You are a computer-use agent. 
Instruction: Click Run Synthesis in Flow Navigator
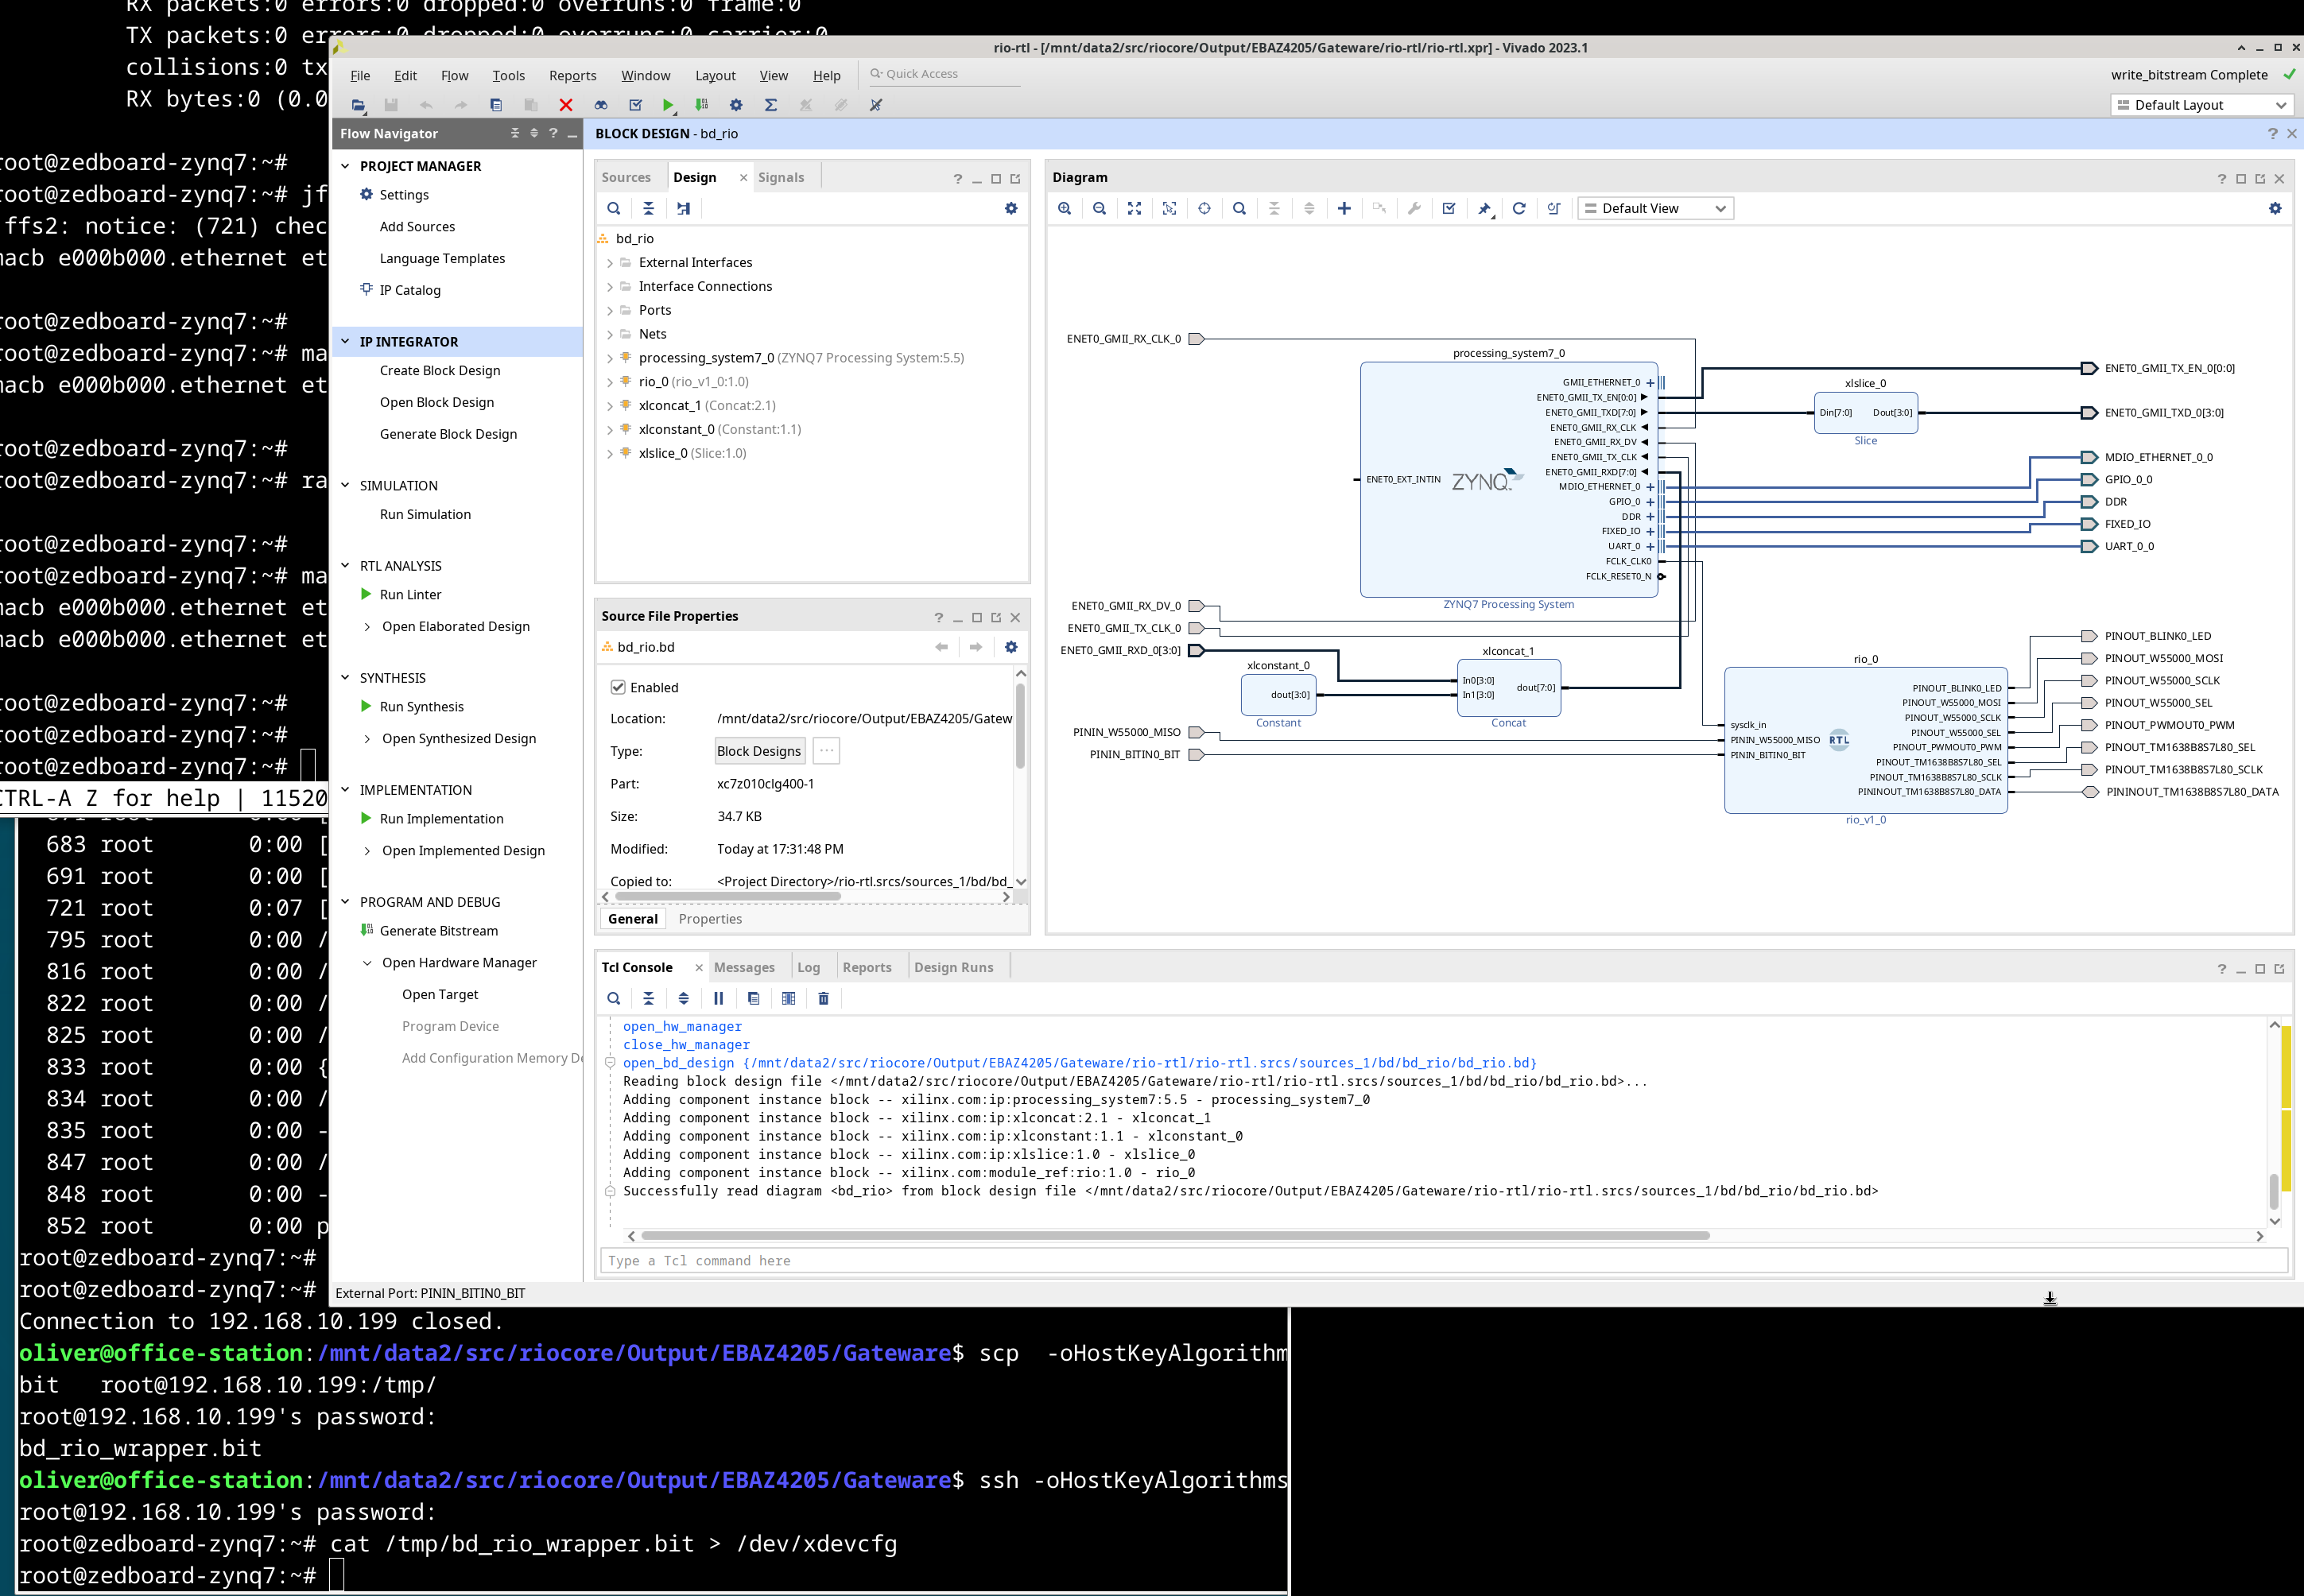click(x=422, y=707)
